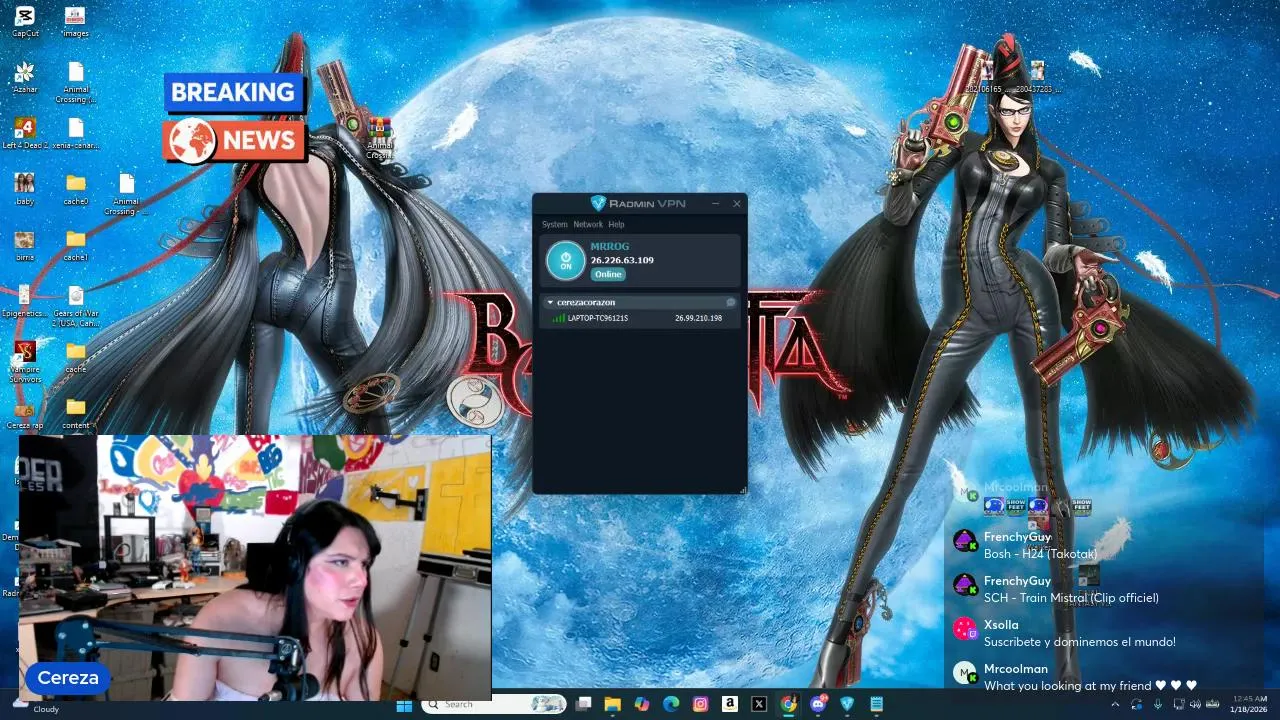
Task: Open the X app from the taskbar
Action: click(x=759, y=705)
